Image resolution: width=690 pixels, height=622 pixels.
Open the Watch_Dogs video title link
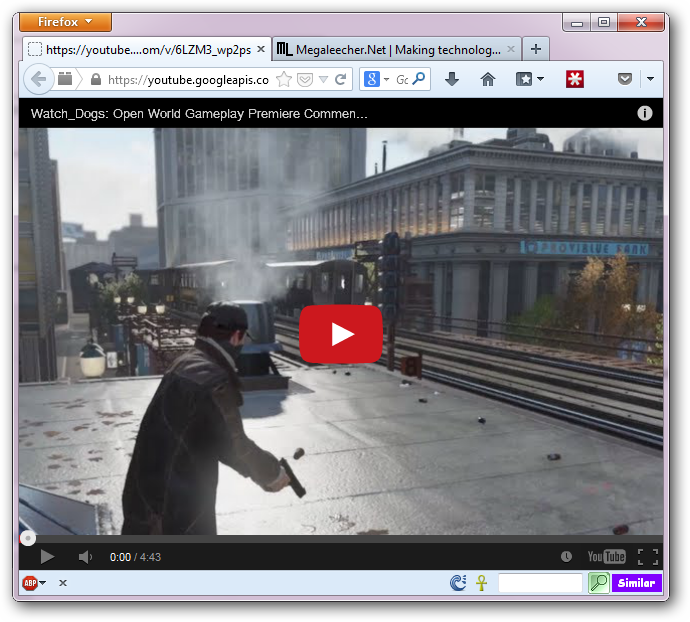coord(199,114)
